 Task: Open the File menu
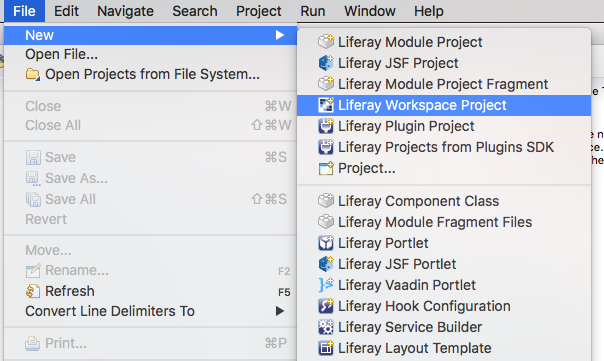pyautogui.click(x=24, y=11)
